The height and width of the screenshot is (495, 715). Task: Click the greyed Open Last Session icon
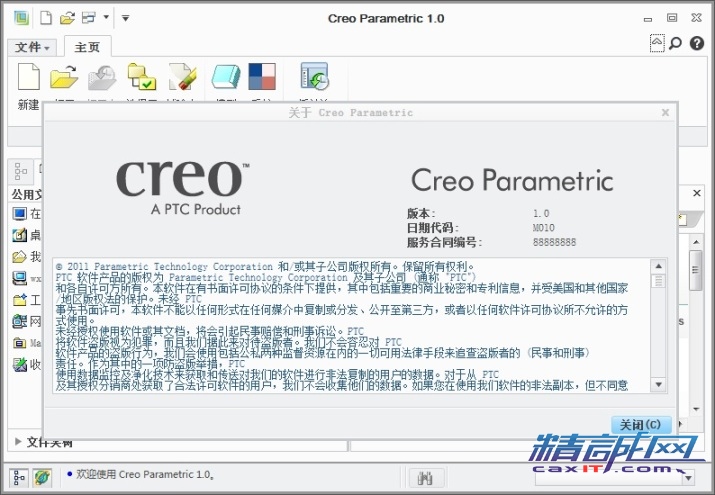pos(102,77)
